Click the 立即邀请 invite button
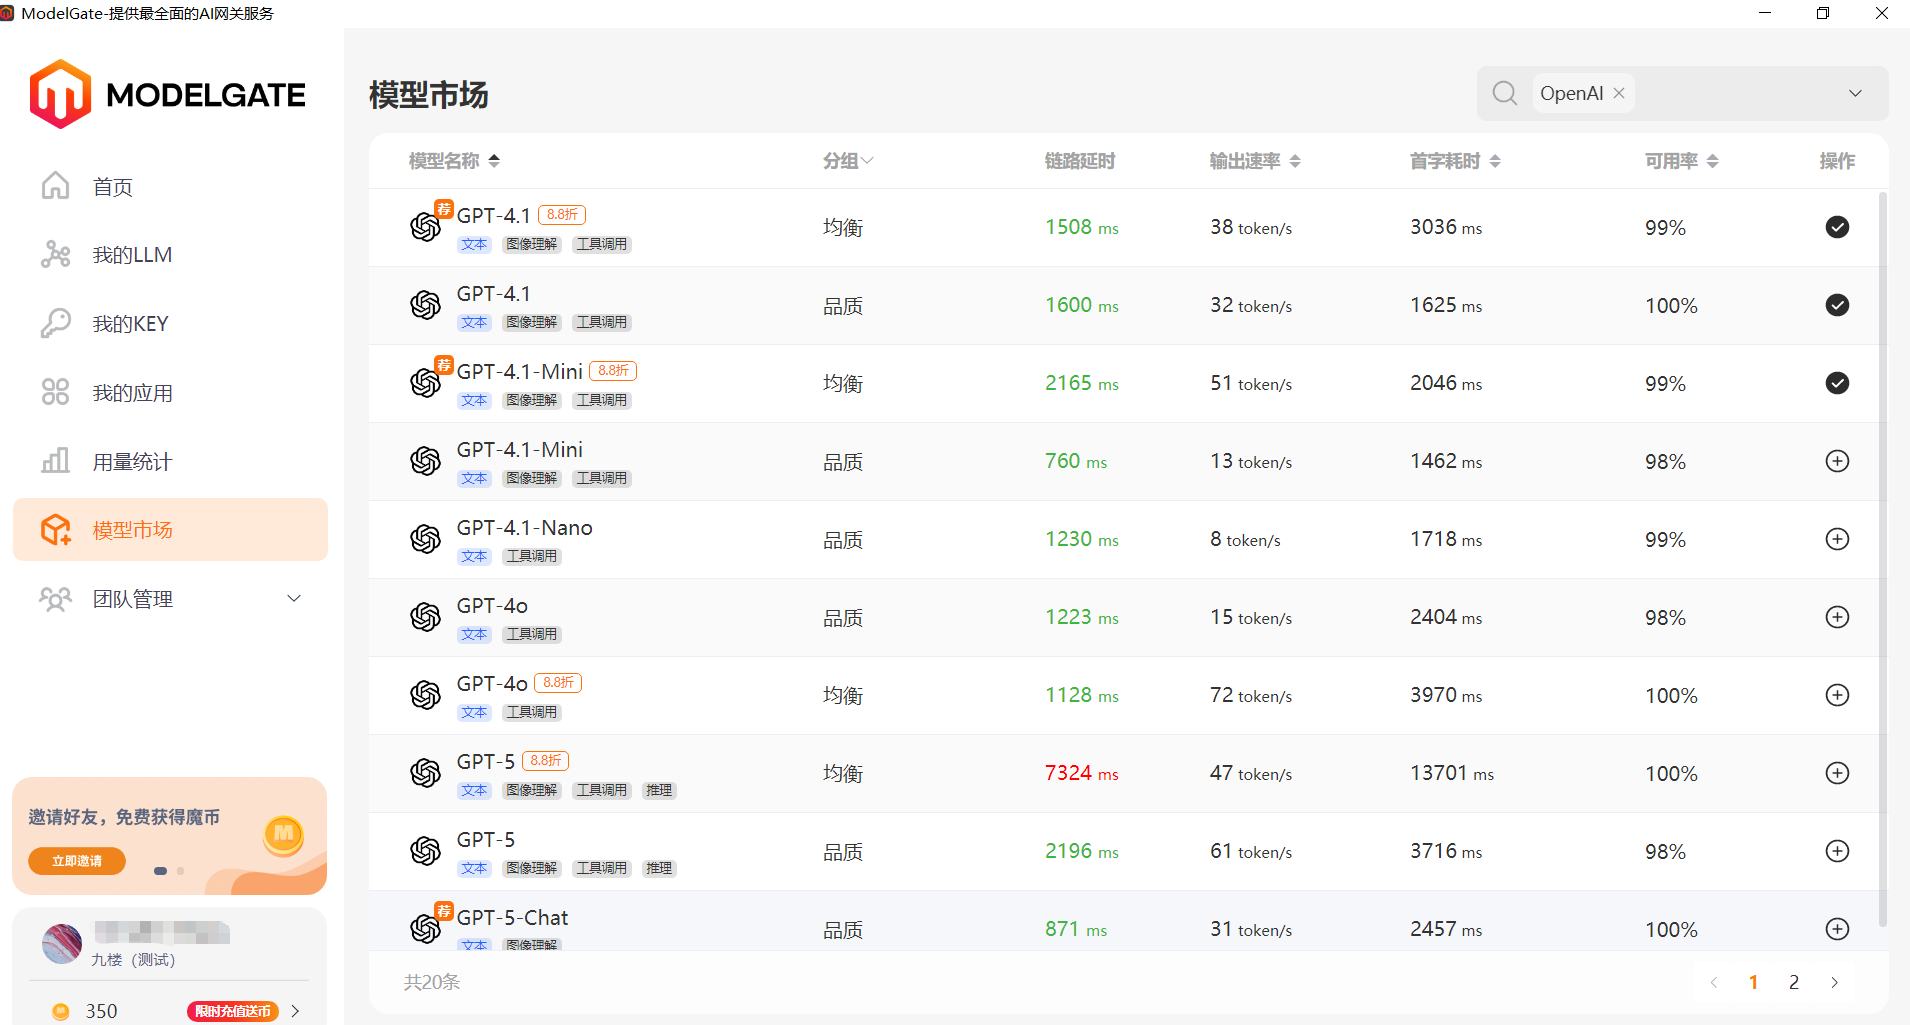This screenshot has width=1910, height=1025. pyautogui.click(x=77, y=861)
